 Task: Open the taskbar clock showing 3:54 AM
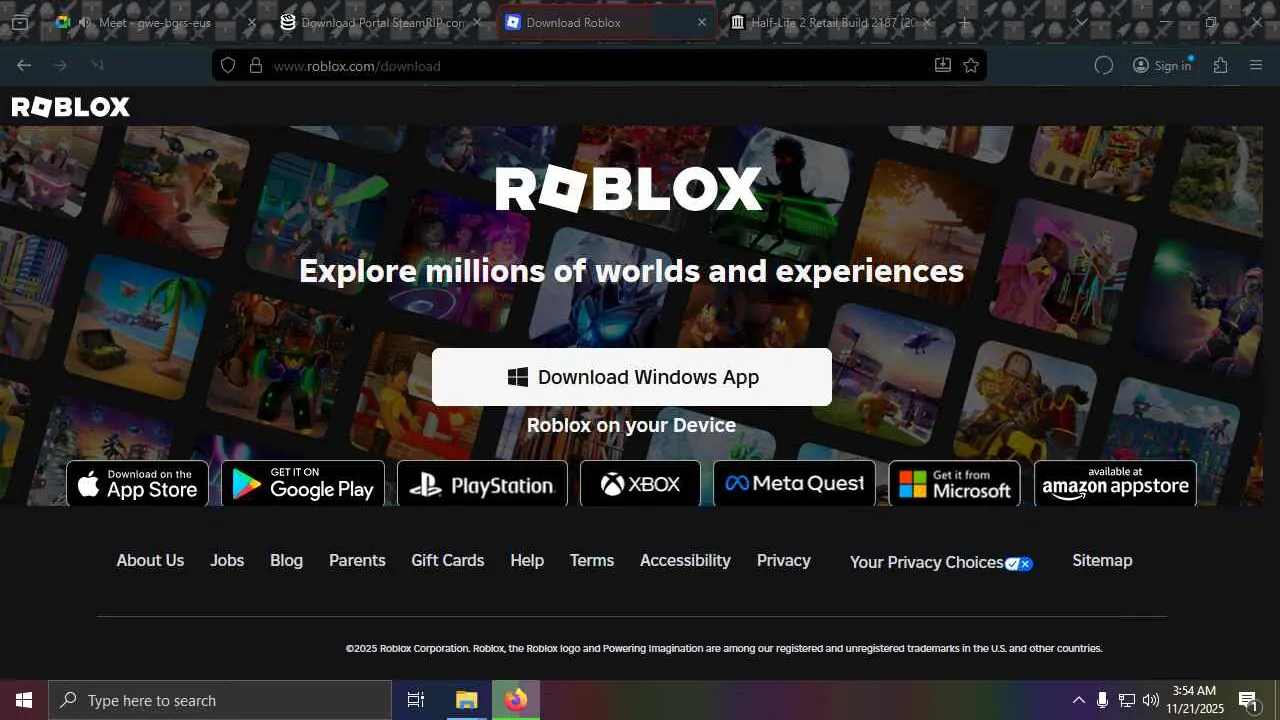pos(1194,700)
